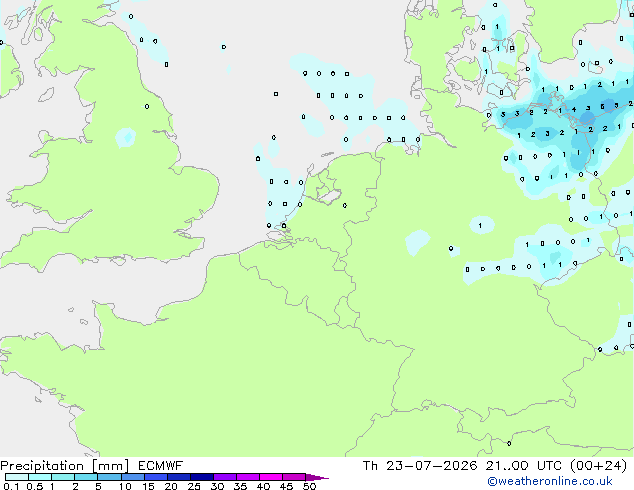Choose the 25–30 mm dark blue swatch

pos(202,477)
